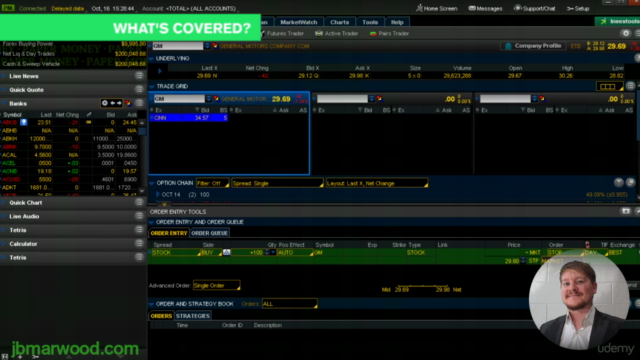
Task: Open the Pos Effect AUTO dropdown
Action: [x=295, y=253]
